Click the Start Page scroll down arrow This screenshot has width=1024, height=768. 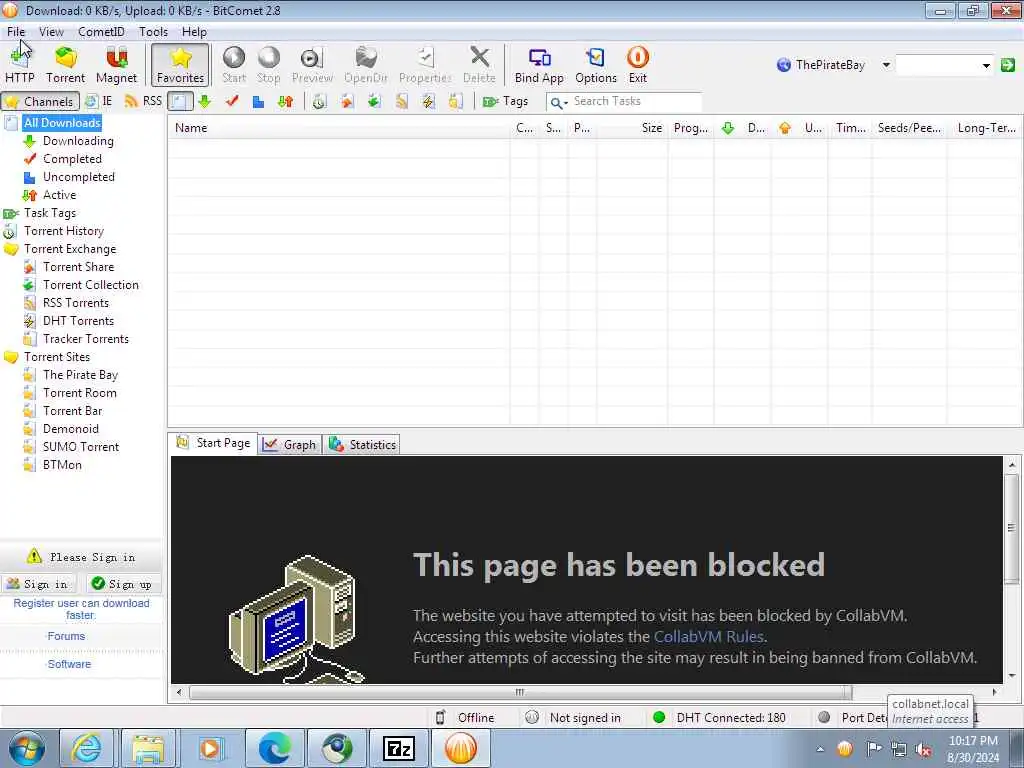pos(1012,675)
